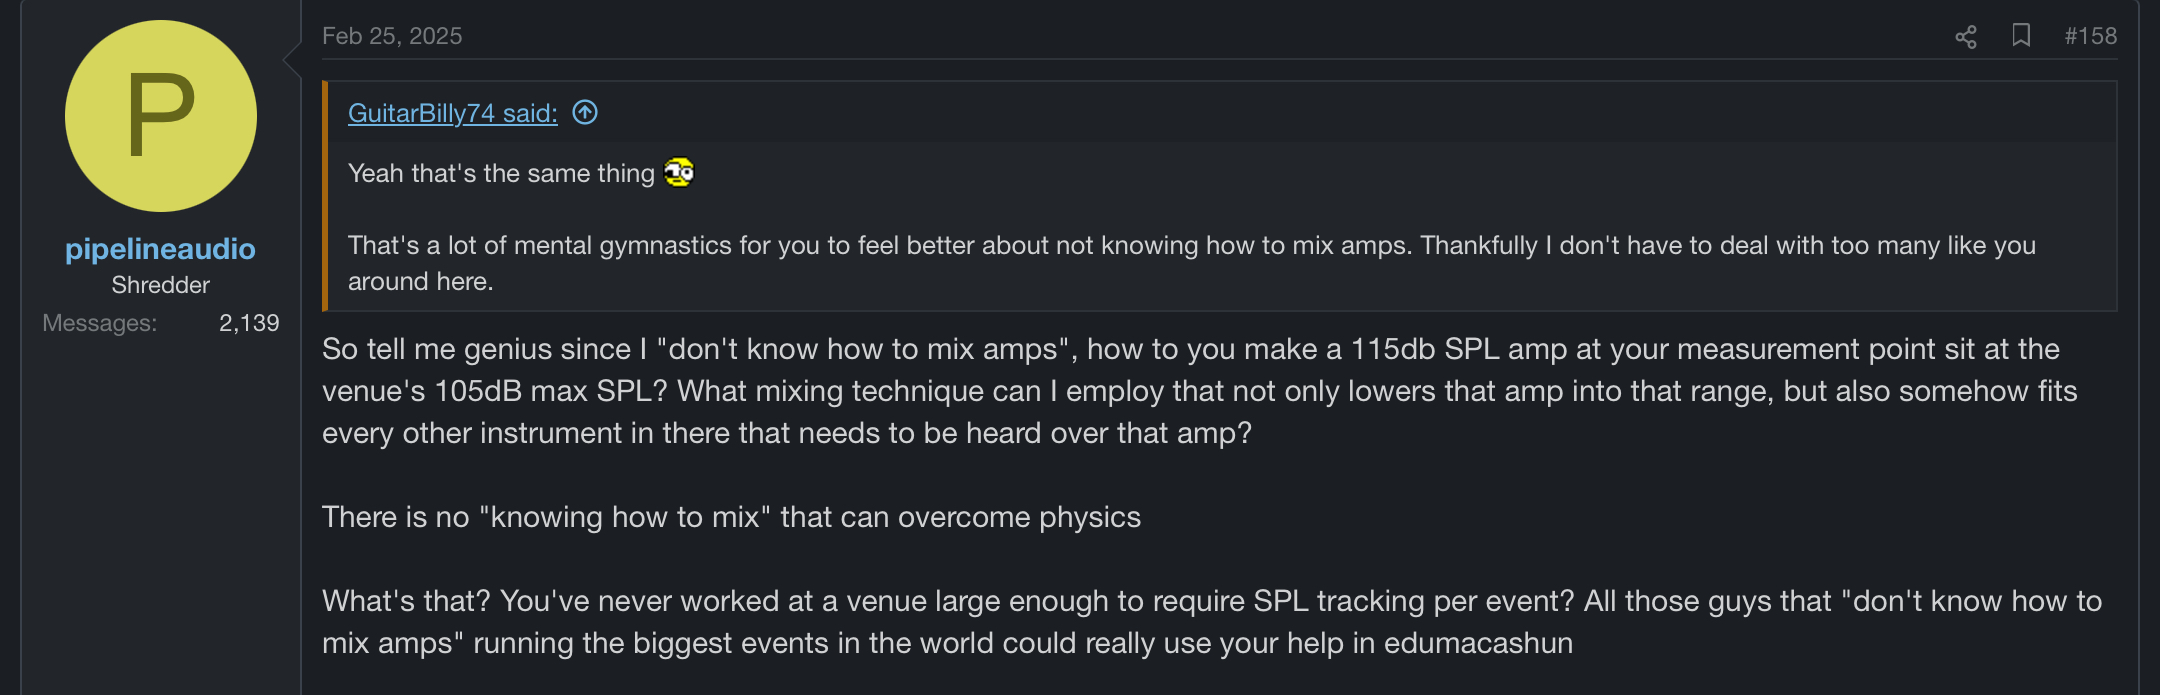Click the smiley emoji in the quote
Viewport: 2160px width, 695px height.
679,173
